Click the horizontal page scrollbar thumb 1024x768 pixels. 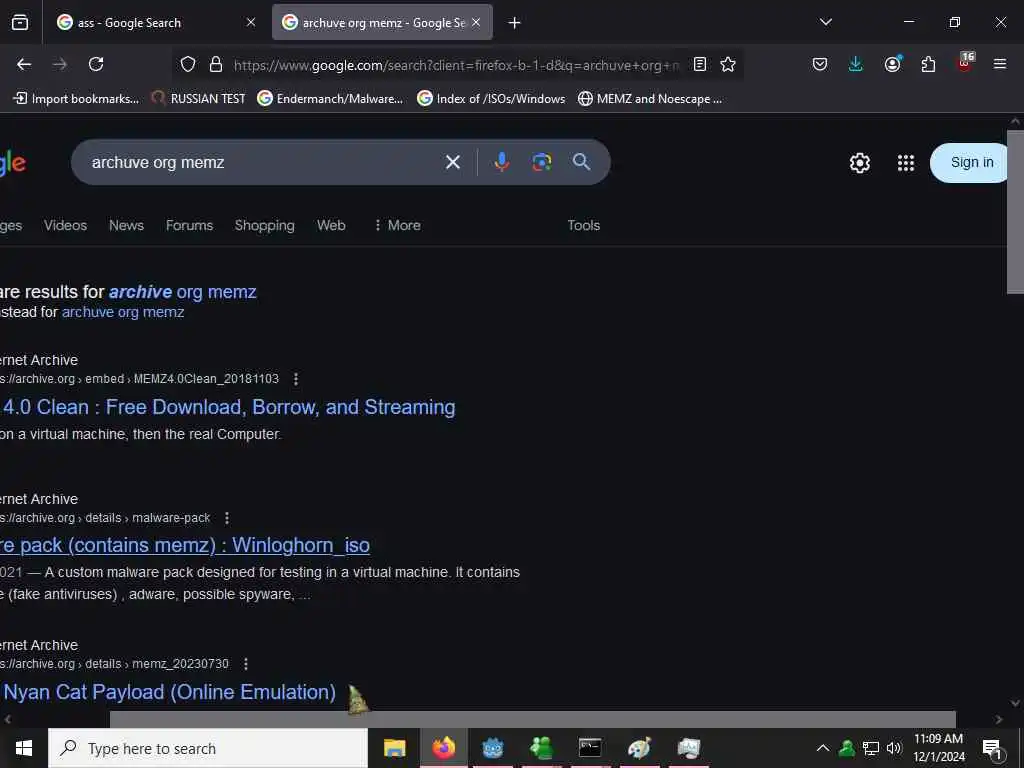click(x=532, y=719)
